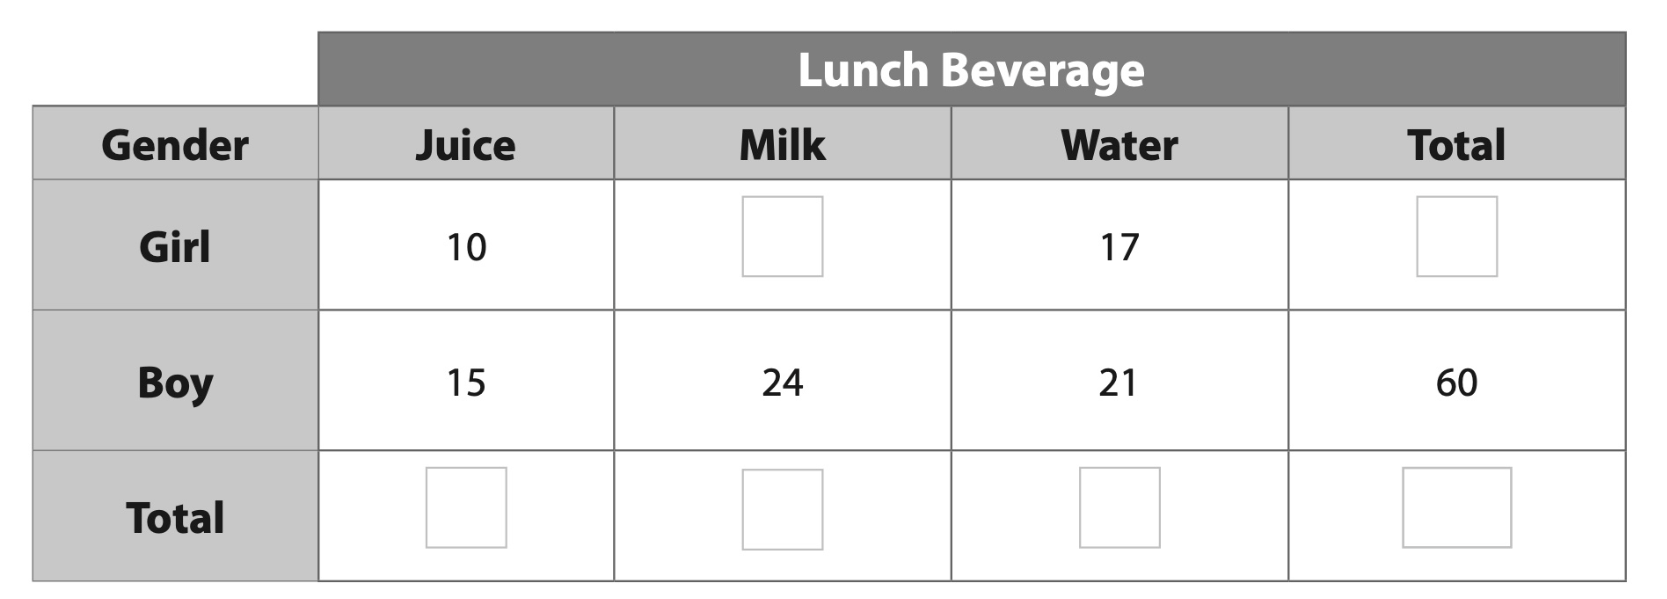
Task: Click the Boy Water cell showing 21
Action: tap(1119, 382)
